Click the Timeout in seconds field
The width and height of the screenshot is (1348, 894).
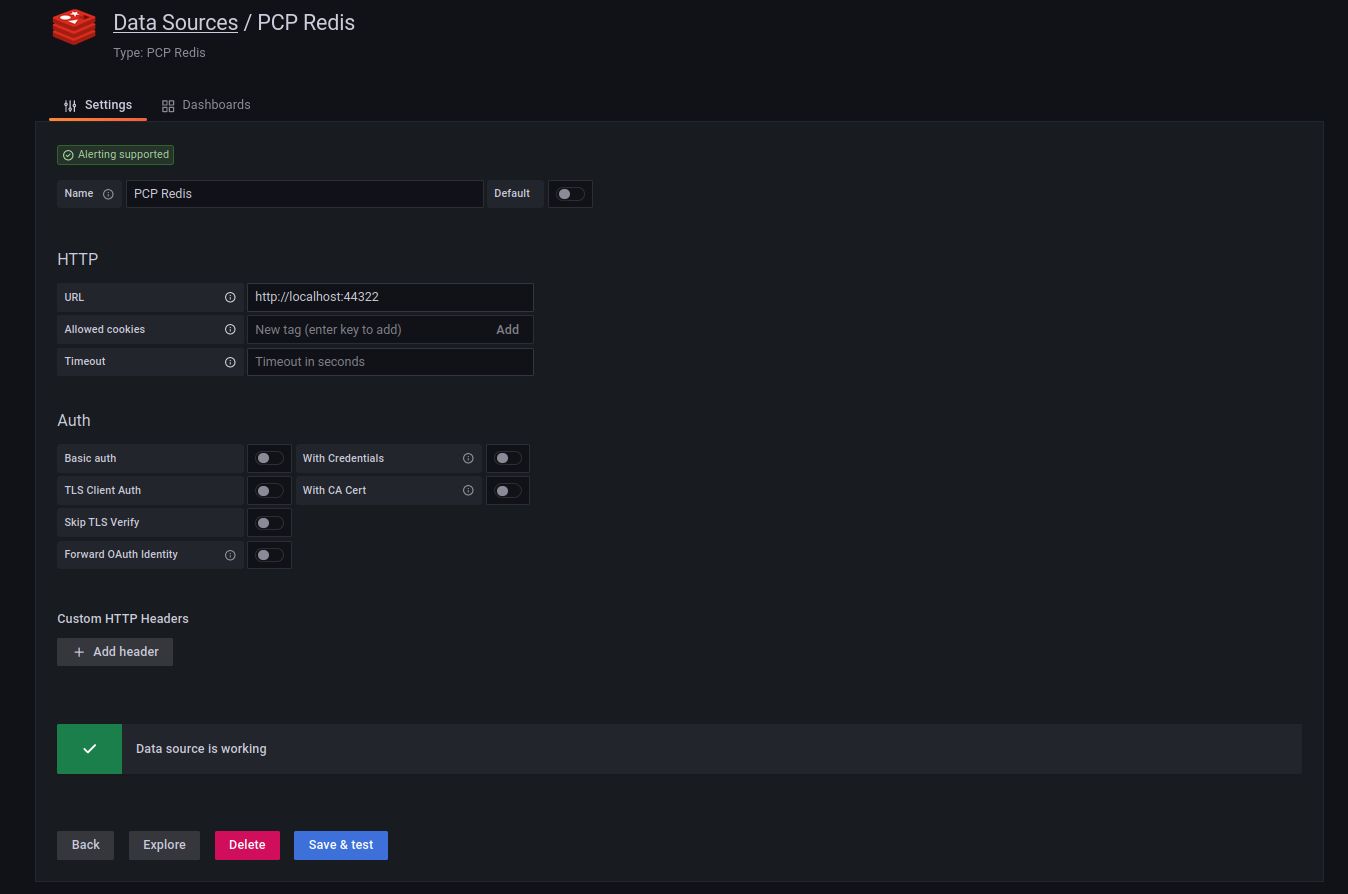[x=390, y=362]
